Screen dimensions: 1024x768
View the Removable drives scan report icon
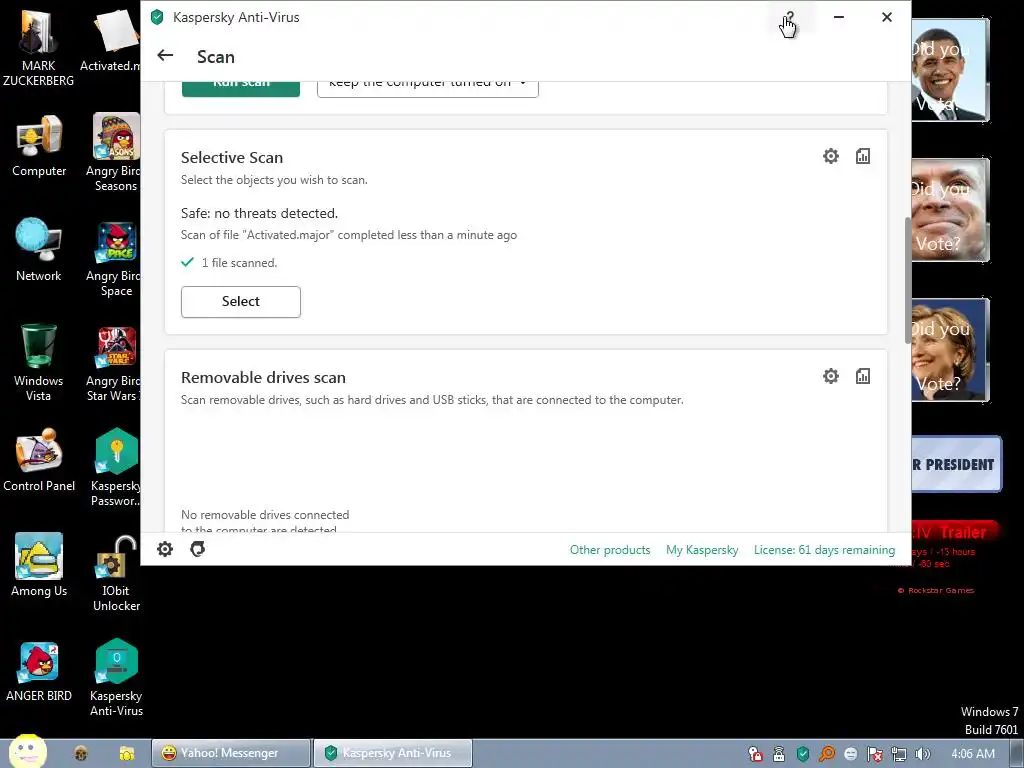[863, 376]
